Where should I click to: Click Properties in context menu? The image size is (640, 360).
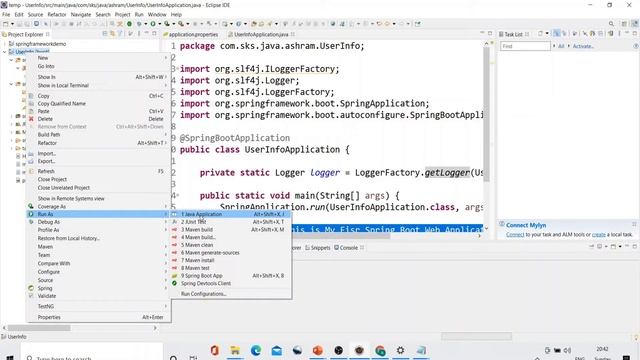(98, 317)
